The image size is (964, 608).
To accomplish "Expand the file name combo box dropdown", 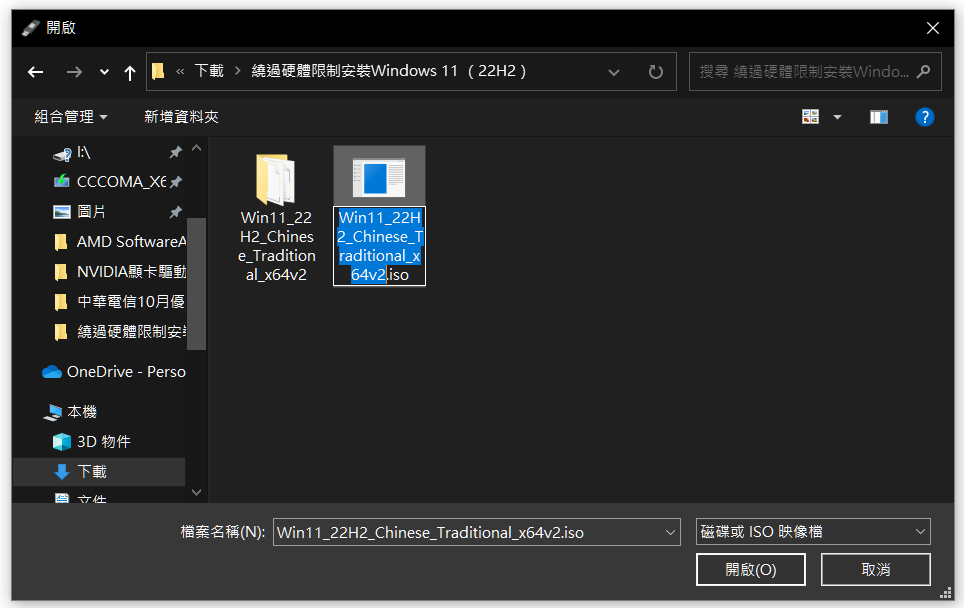I will (x=670, y=532).
